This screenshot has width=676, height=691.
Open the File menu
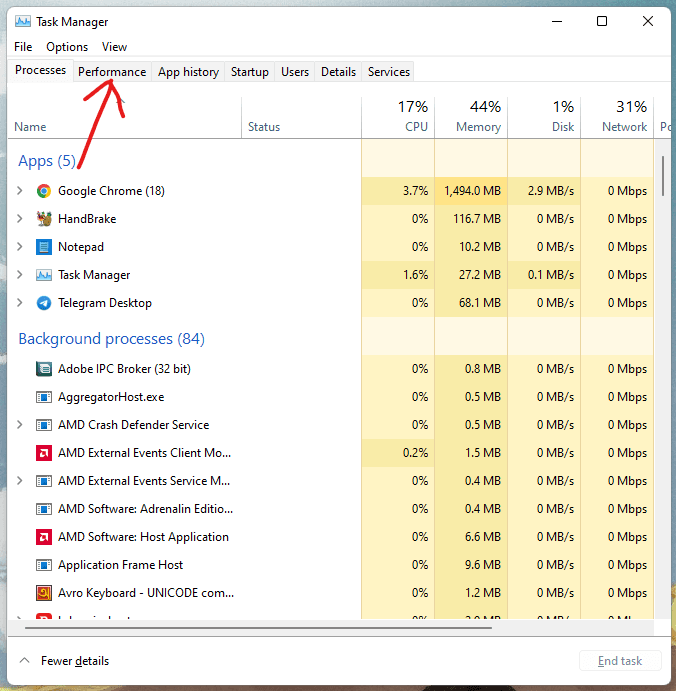coord(23,47)
